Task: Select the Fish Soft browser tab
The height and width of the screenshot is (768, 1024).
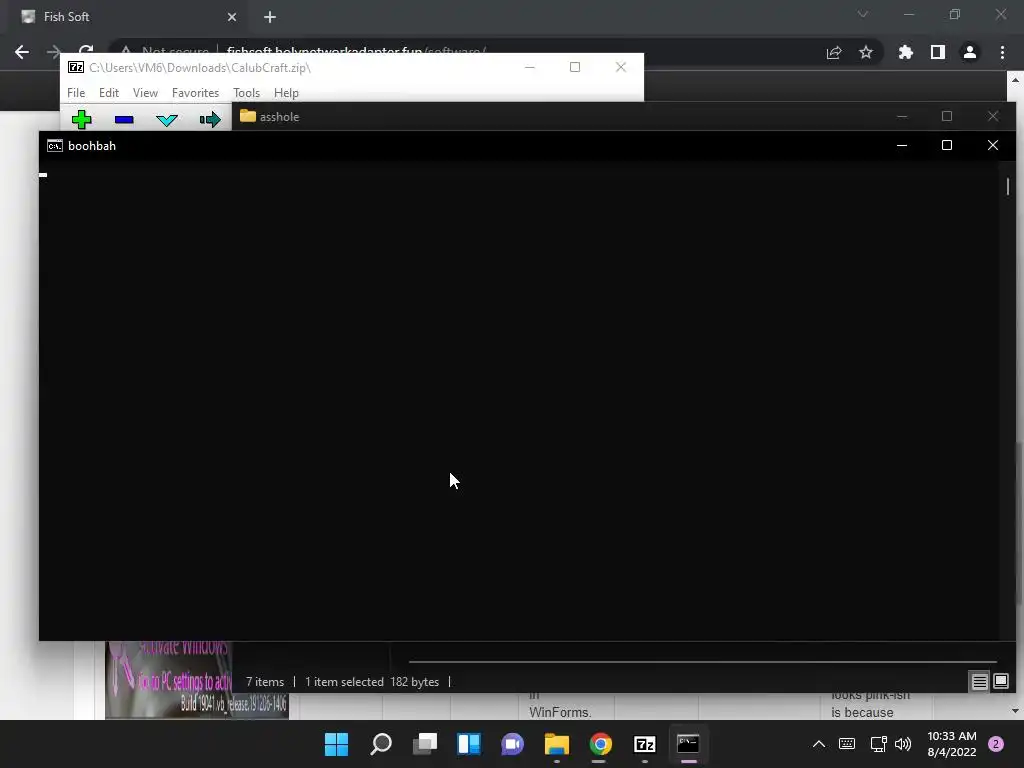Action: 124,17
